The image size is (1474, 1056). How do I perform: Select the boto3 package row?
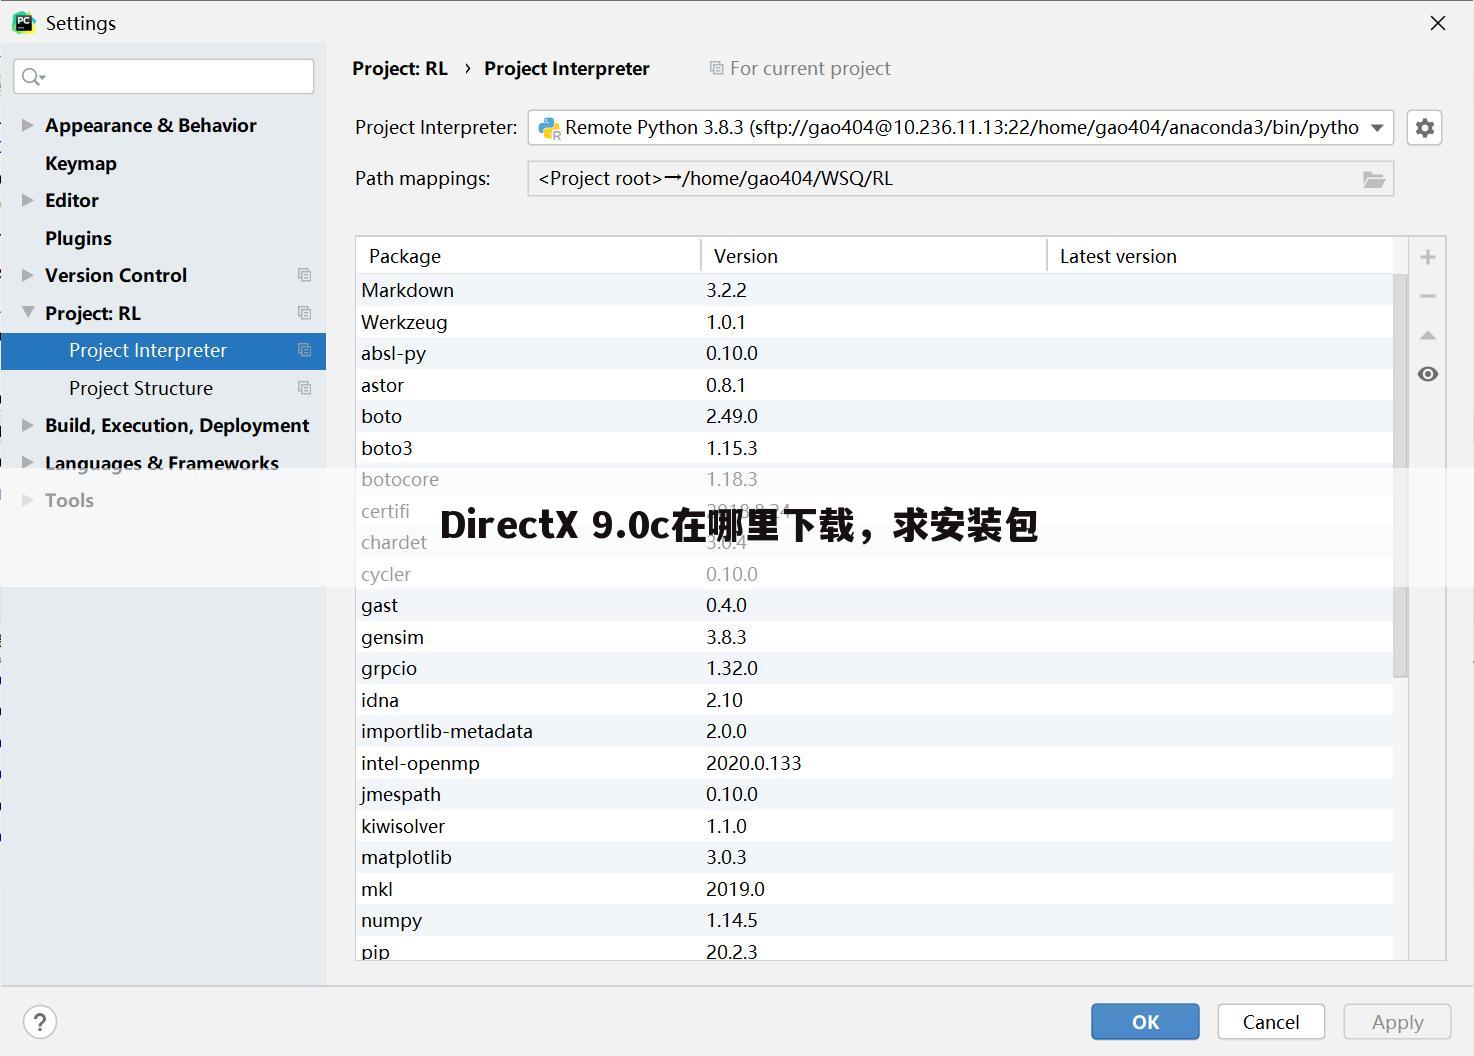tap(874, 448)
